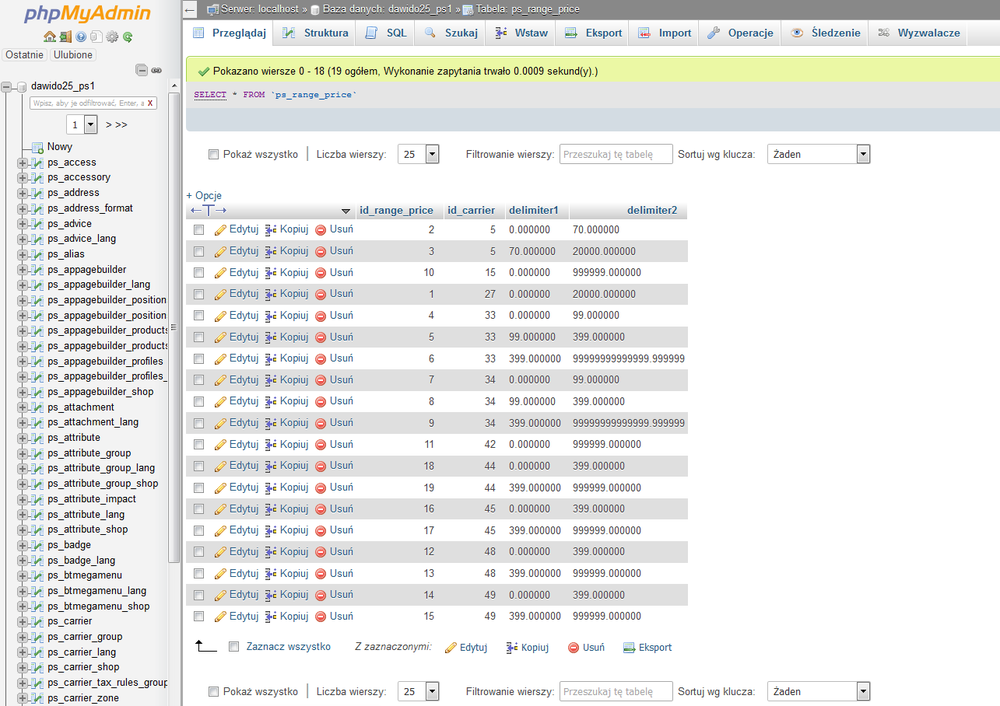Expand the ps_attribute tree node
Image resolution: width=1000 pixels, height=706 pixels.
click(x=22, y=438)
